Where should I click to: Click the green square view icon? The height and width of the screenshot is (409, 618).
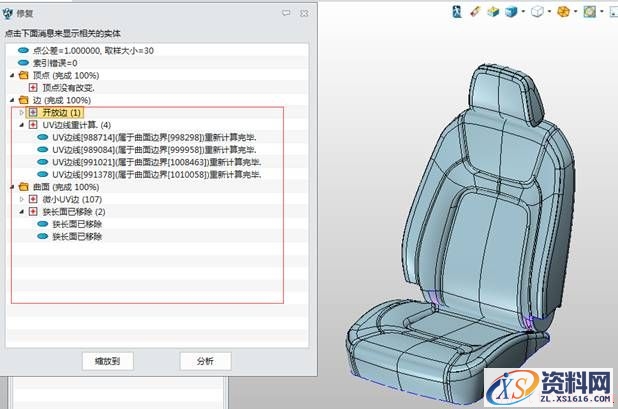(x=590, y=12)
